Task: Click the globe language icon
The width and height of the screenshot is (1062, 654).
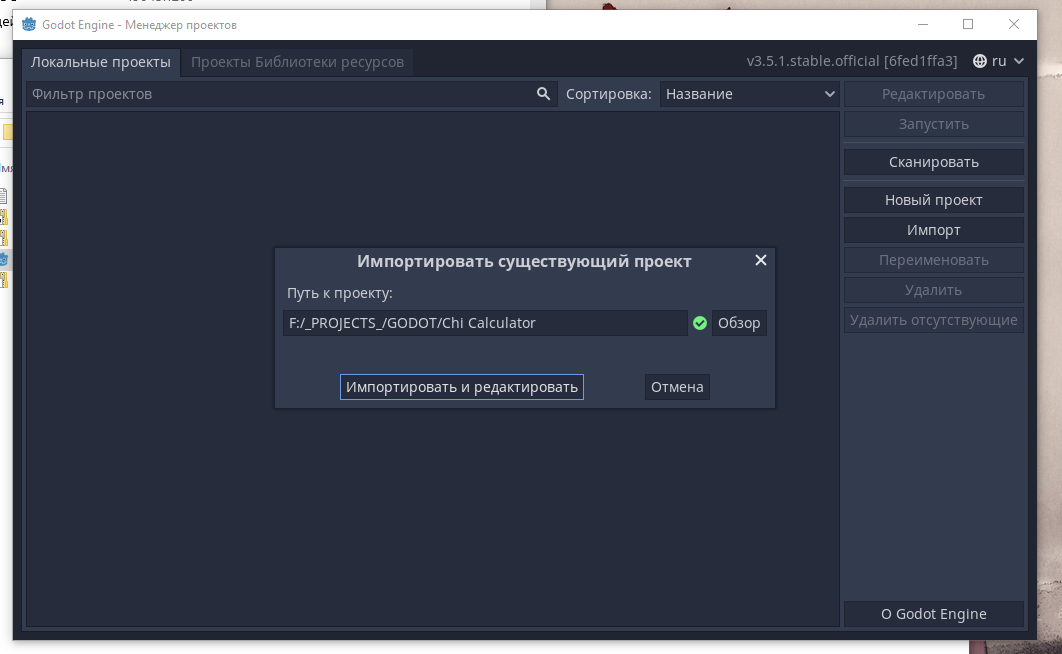Action: pos(979,61)
